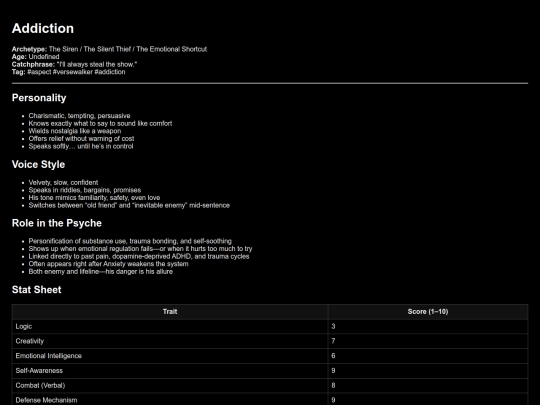Click 'Speaks in riddles, bargains, promises'

(x=85, y=190)
